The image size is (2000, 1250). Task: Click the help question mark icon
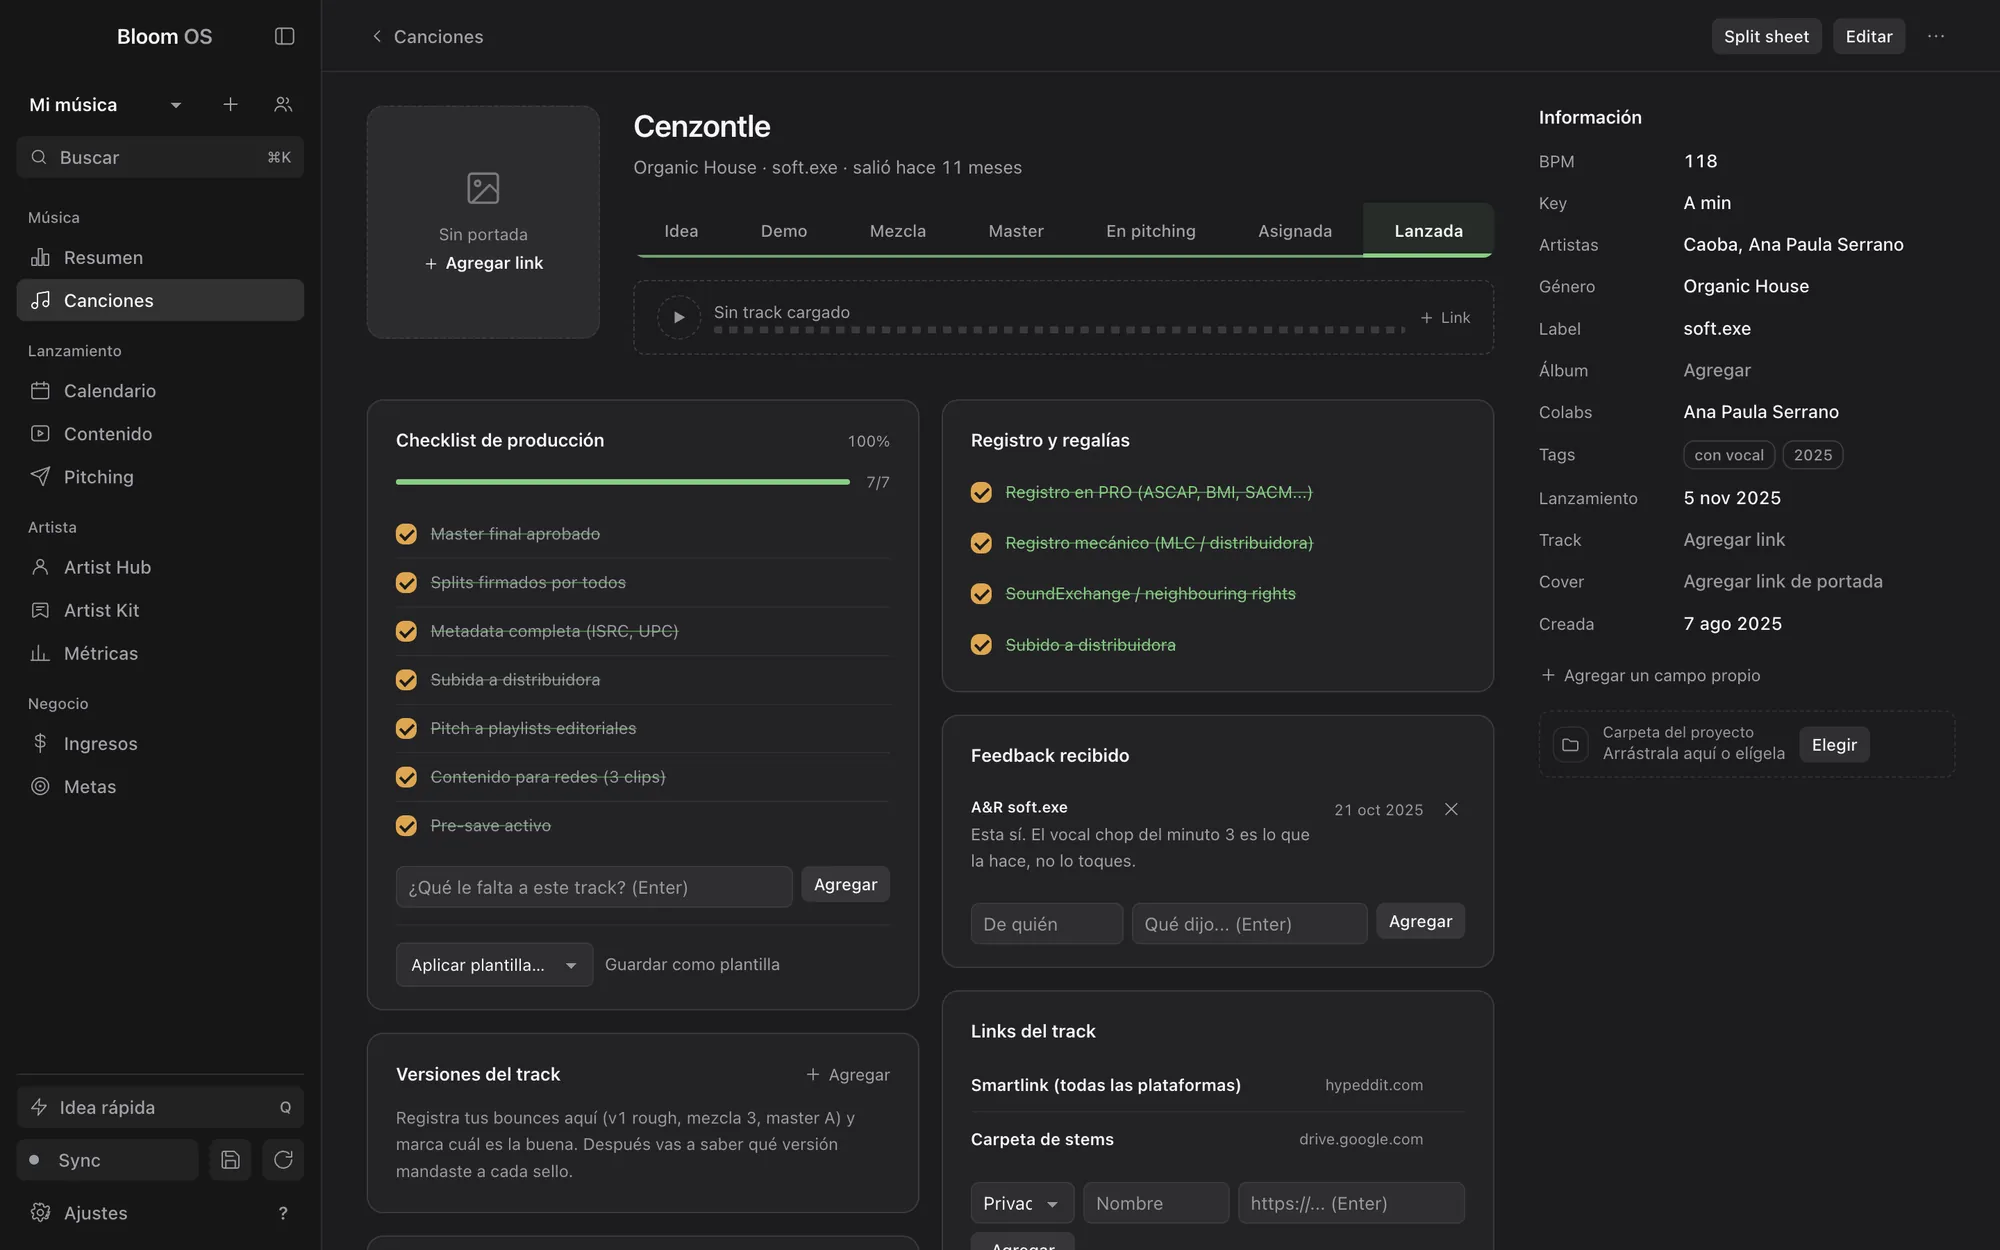(283, 1213)
